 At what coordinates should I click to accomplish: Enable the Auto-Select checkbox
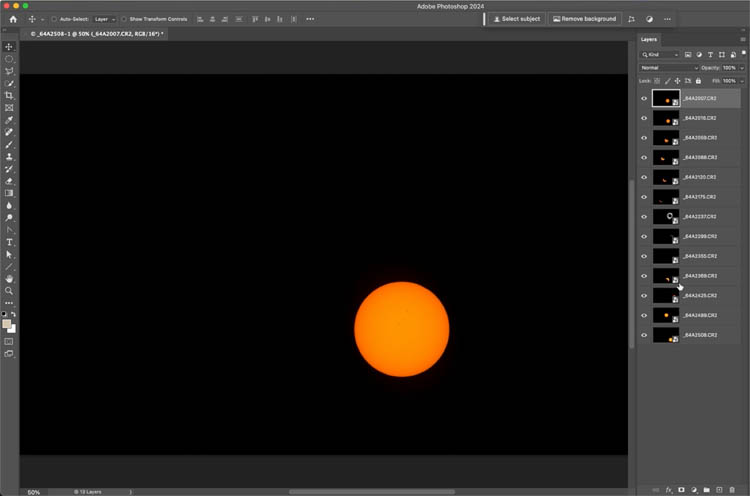click(x=55, y=19)
